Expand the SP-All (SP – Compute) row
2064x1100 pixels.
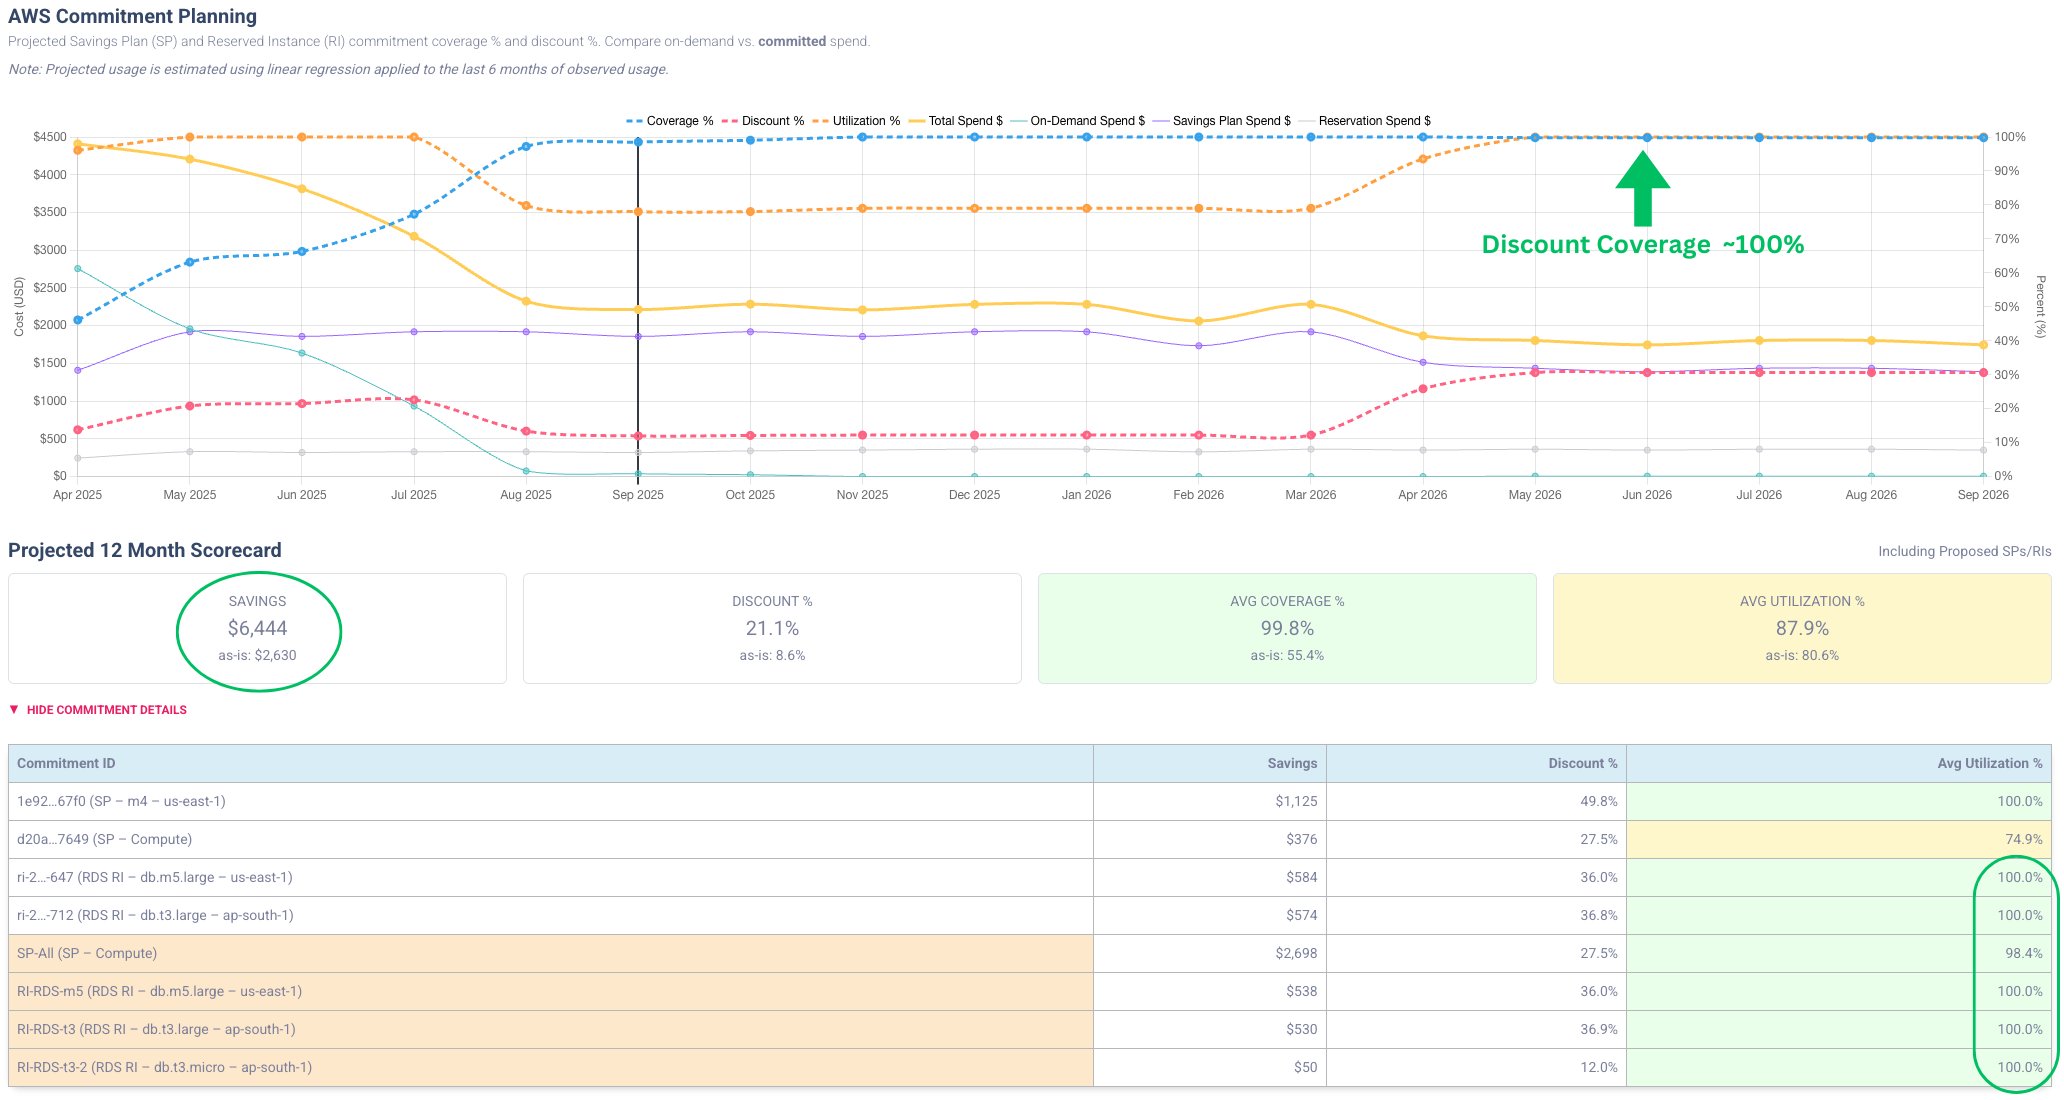pos(86,953)
